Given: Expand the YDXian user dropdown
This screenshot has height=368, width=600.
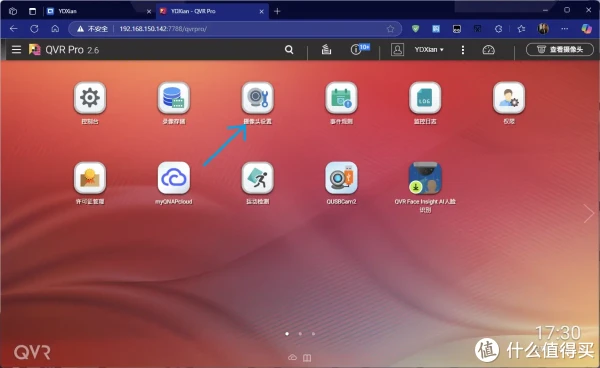Looking at the screenshot, I should pyautogui.click(x=429, y=50).
